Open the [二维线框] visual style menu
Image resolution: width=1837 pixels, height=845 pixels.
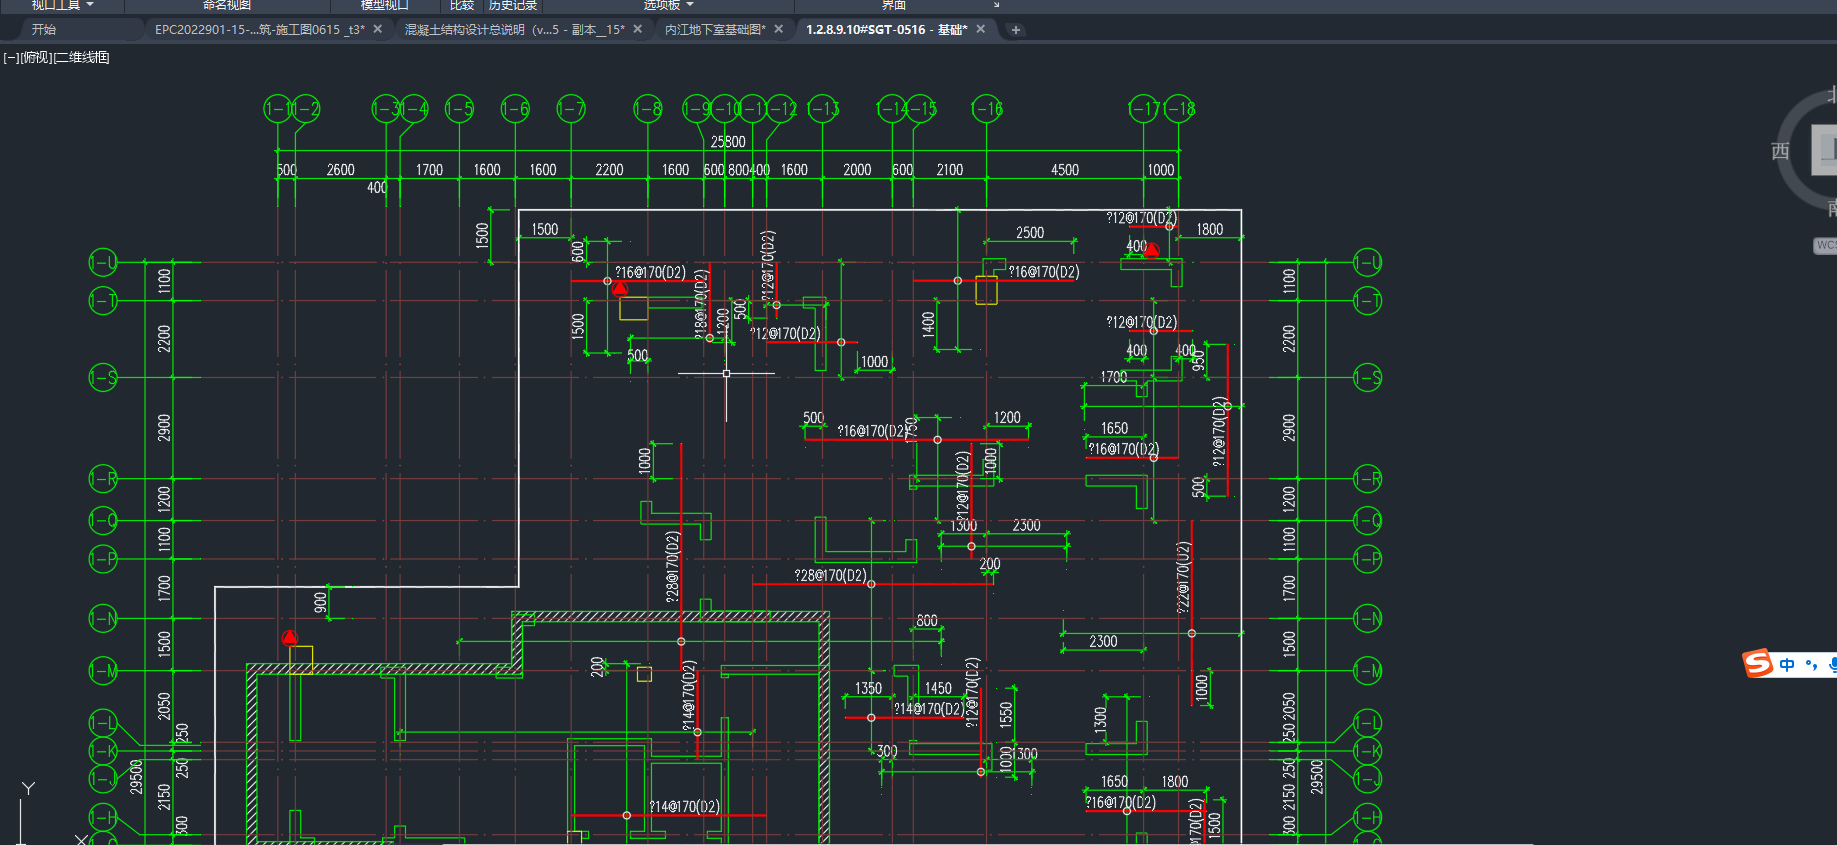pos(82,58)
